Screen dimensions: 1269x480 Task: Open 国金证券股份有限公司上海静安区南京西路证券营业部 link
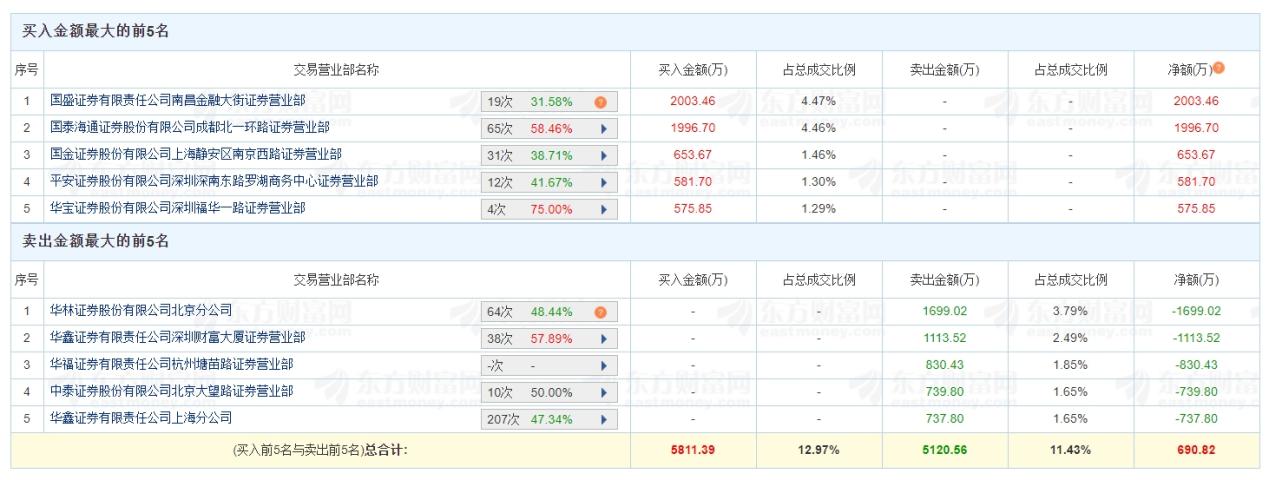196,155
